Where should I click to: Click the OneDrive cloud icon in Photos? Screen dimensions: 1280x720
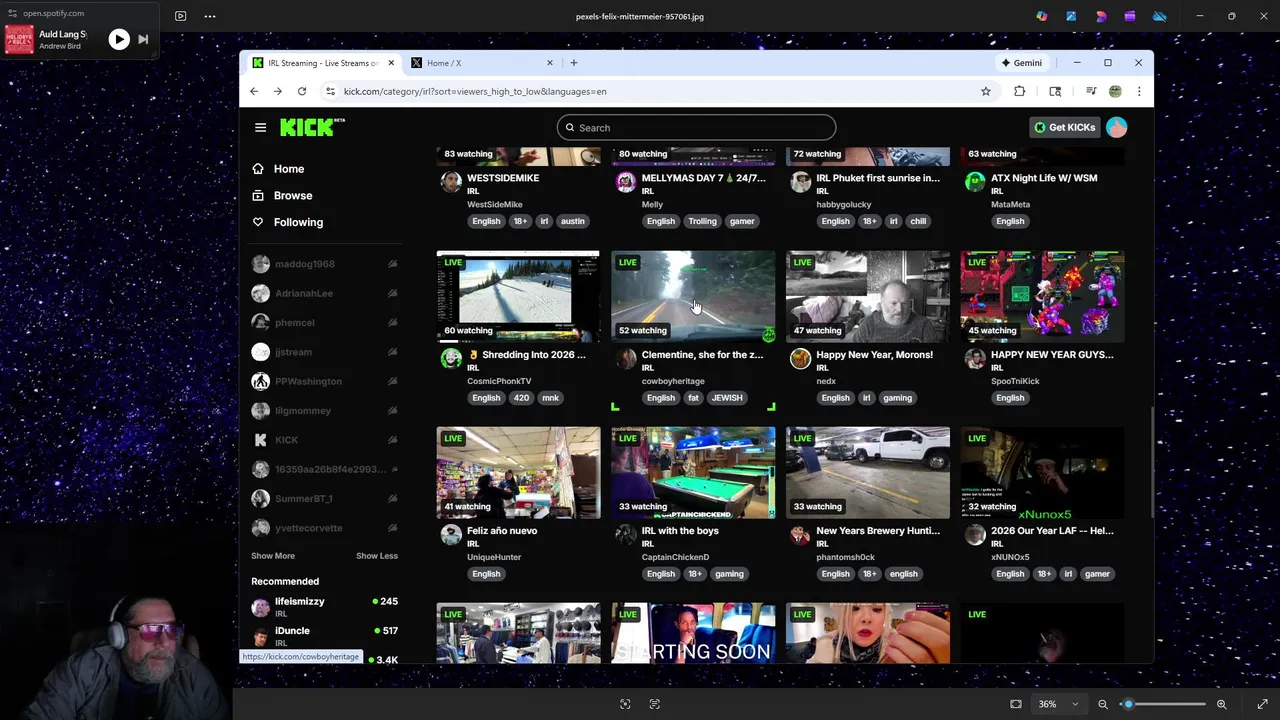tap(1160, 16)
